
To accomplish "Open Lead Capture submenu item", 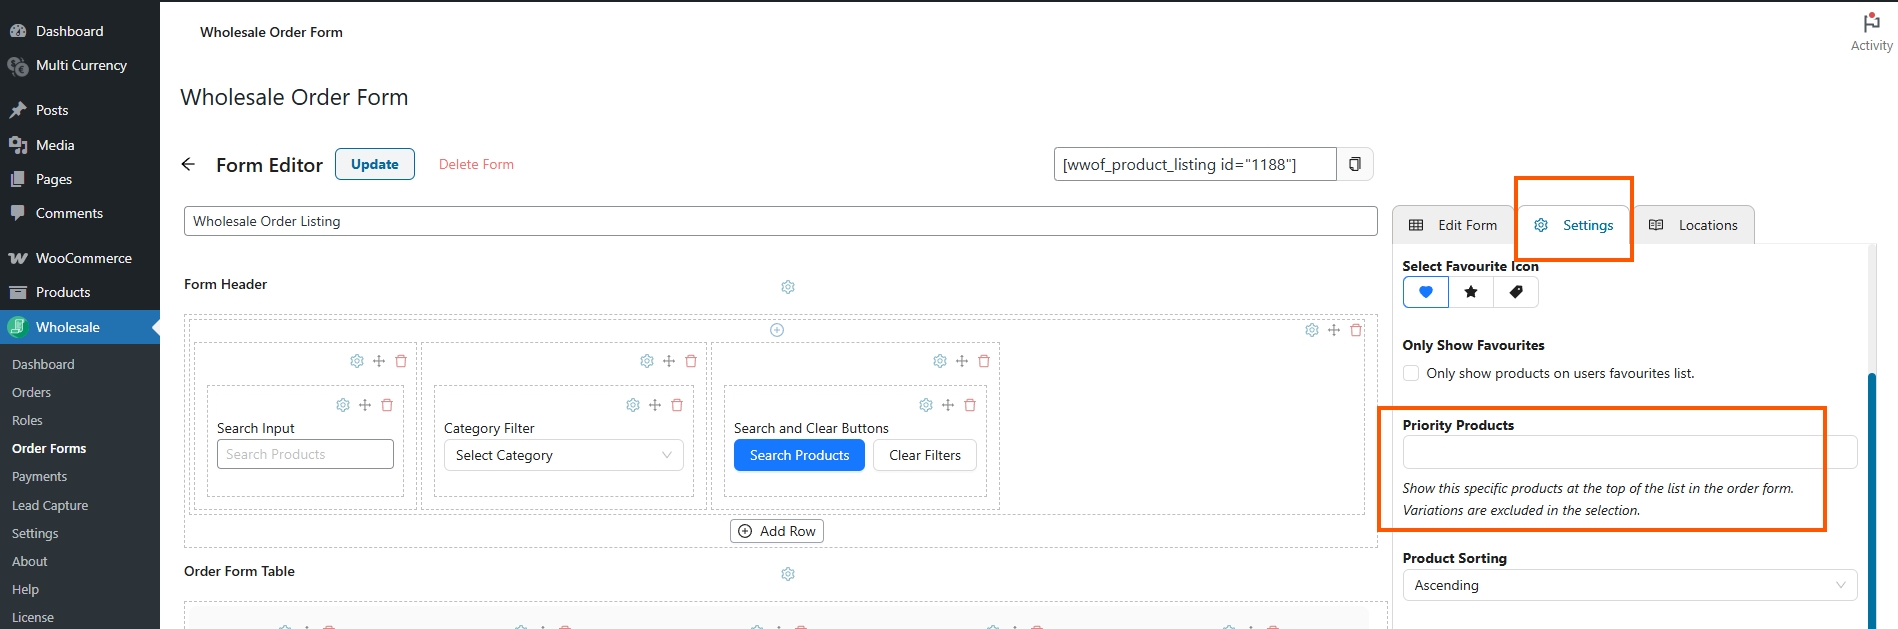I will pos(50,506).
